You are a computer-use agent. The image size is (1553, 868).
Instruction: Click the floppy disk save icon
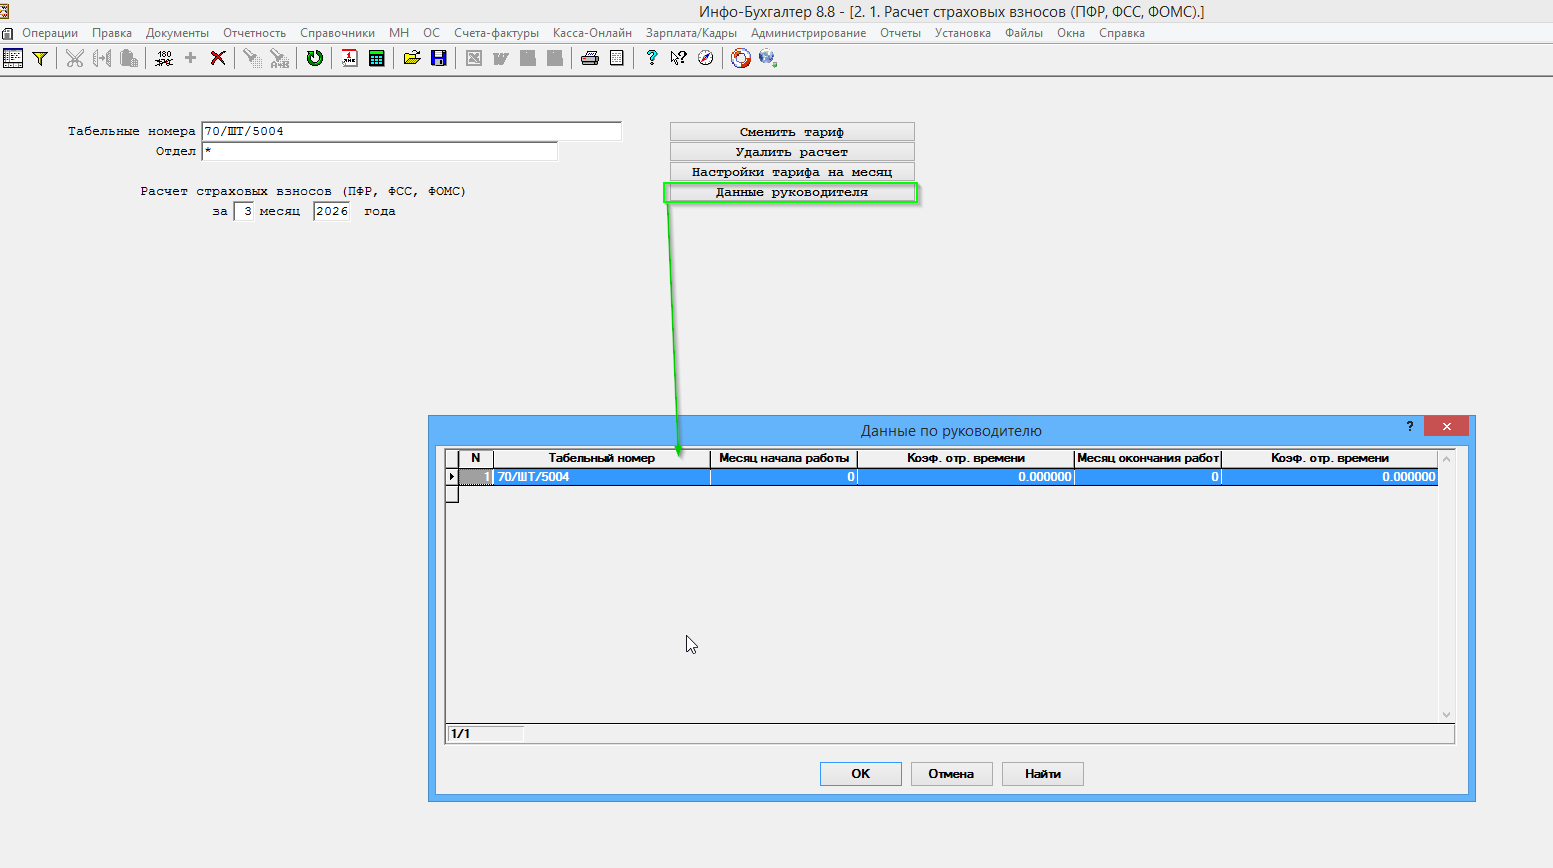tap(438, 58)
